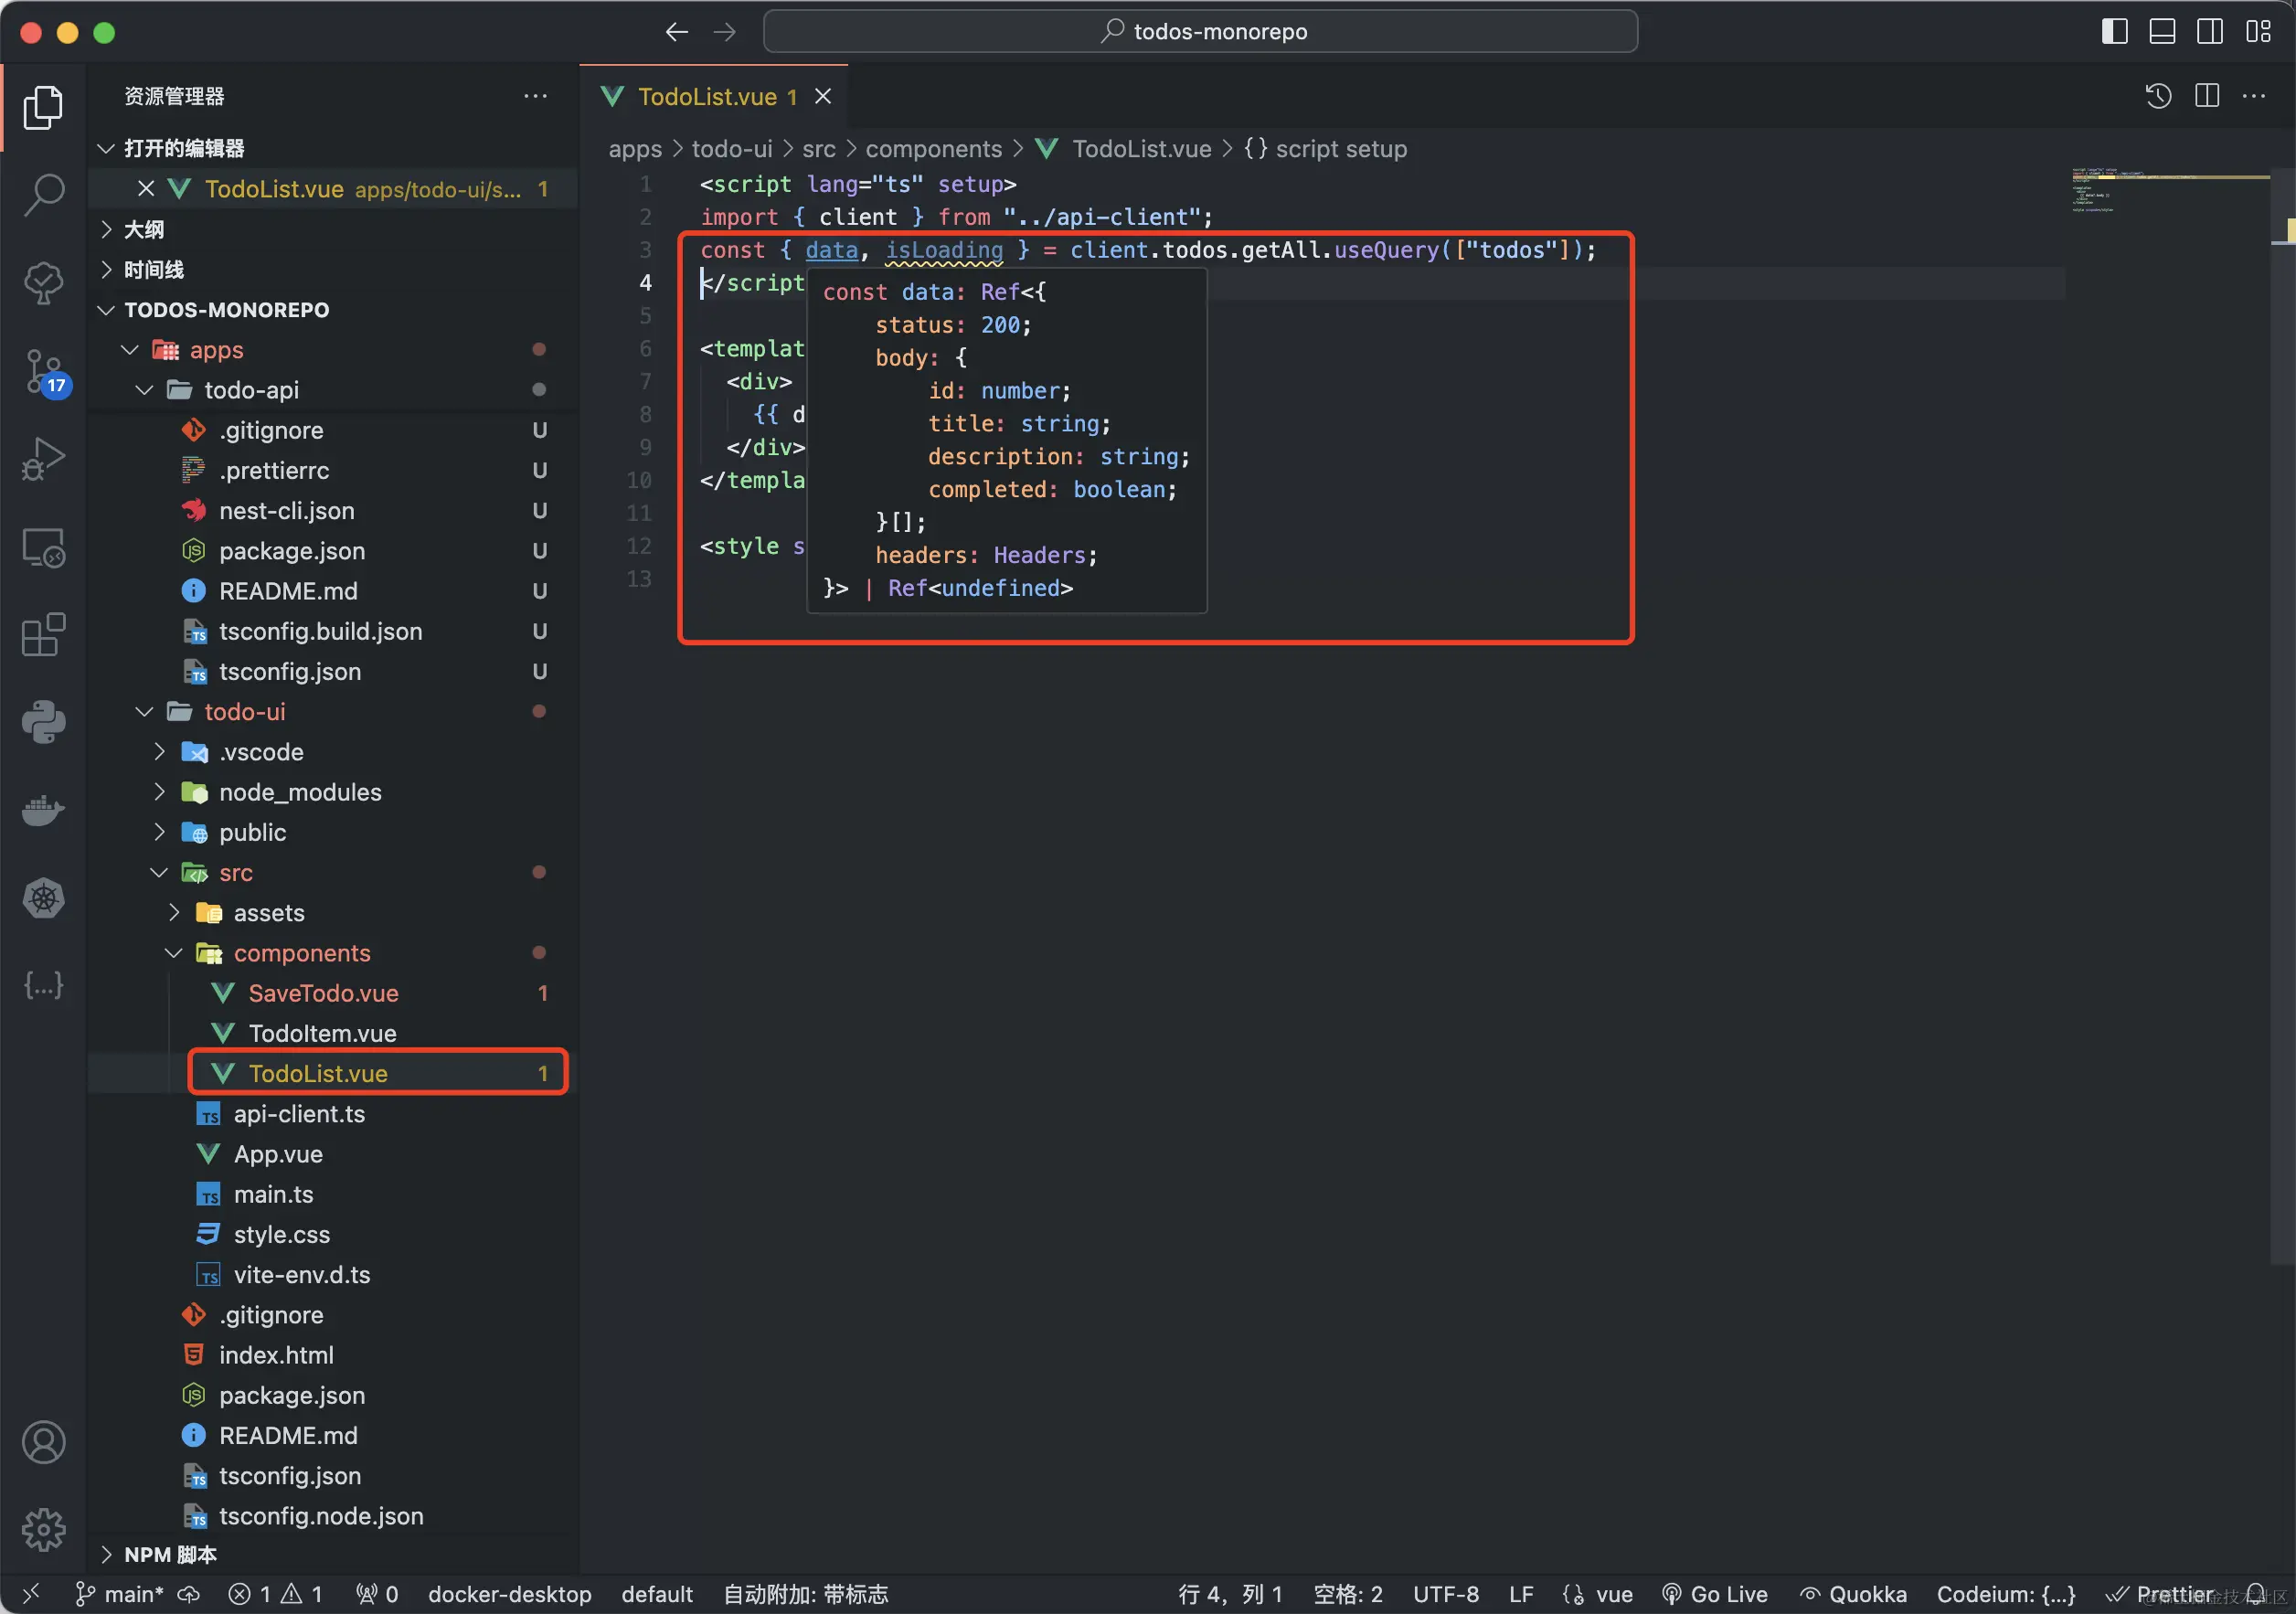Open the Explorer view in activity bar
2296x1614 pixels.
(43, 107)
